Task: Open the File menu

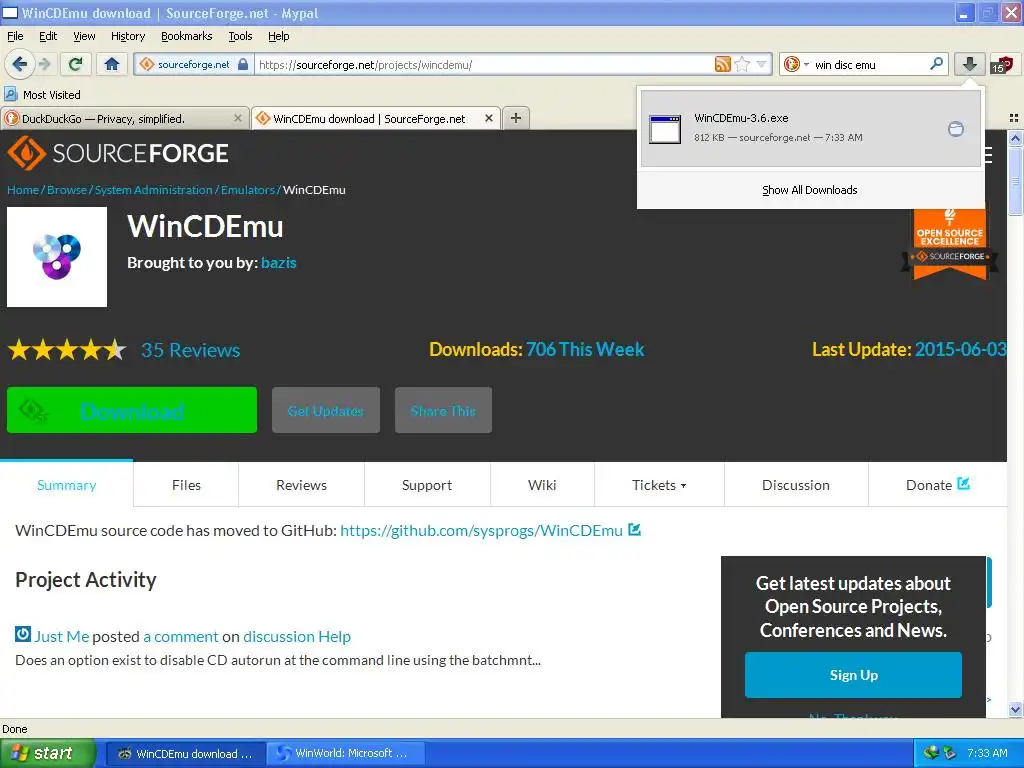Action: (x=15, y=36)
